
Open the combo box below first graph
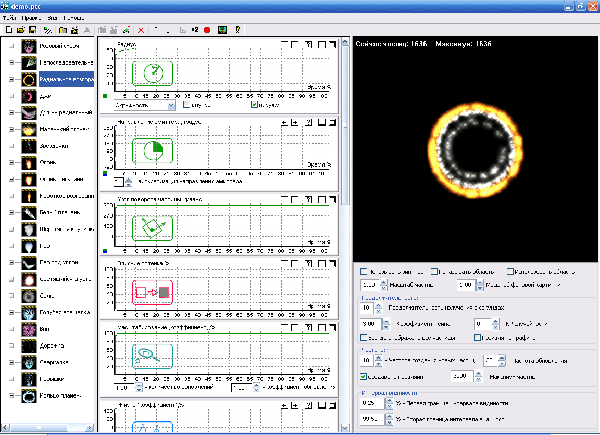(x=145, y=103)
